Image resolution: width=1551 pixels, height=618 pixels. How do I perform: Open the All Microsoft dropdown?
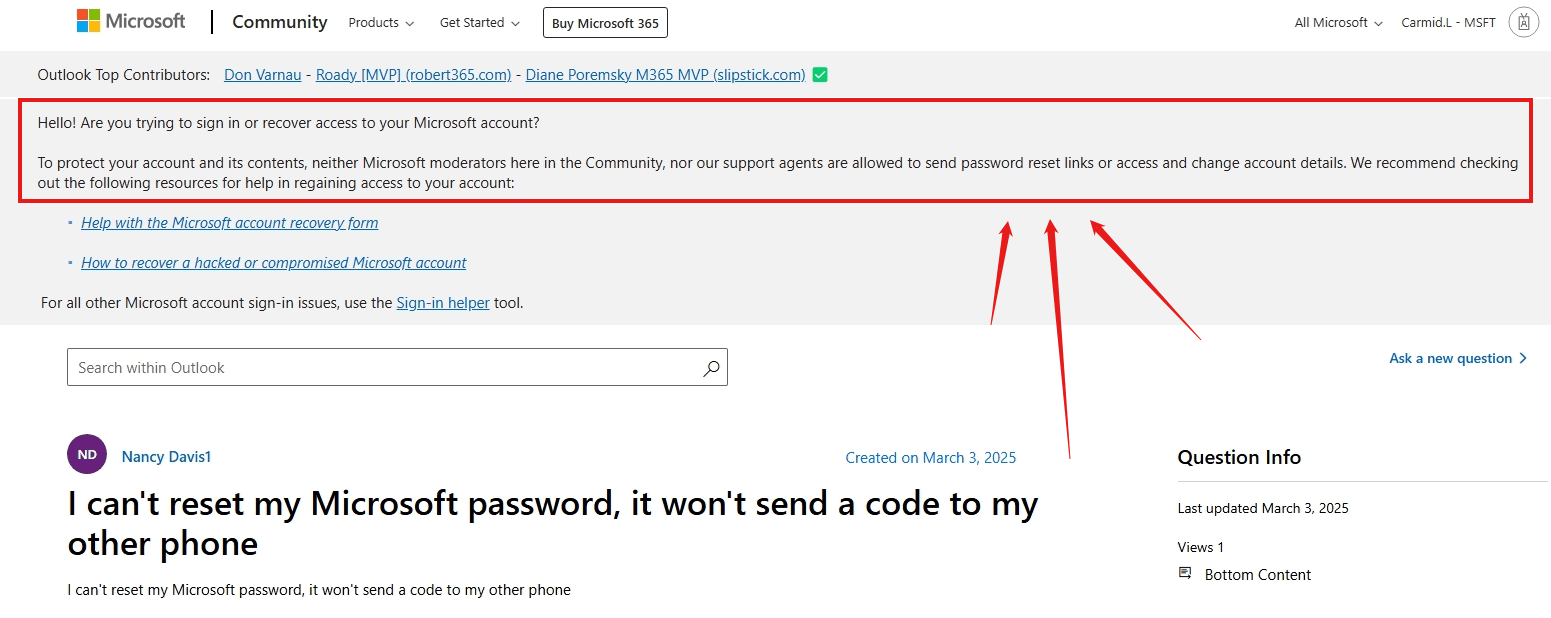click(x=1337, y=21)
